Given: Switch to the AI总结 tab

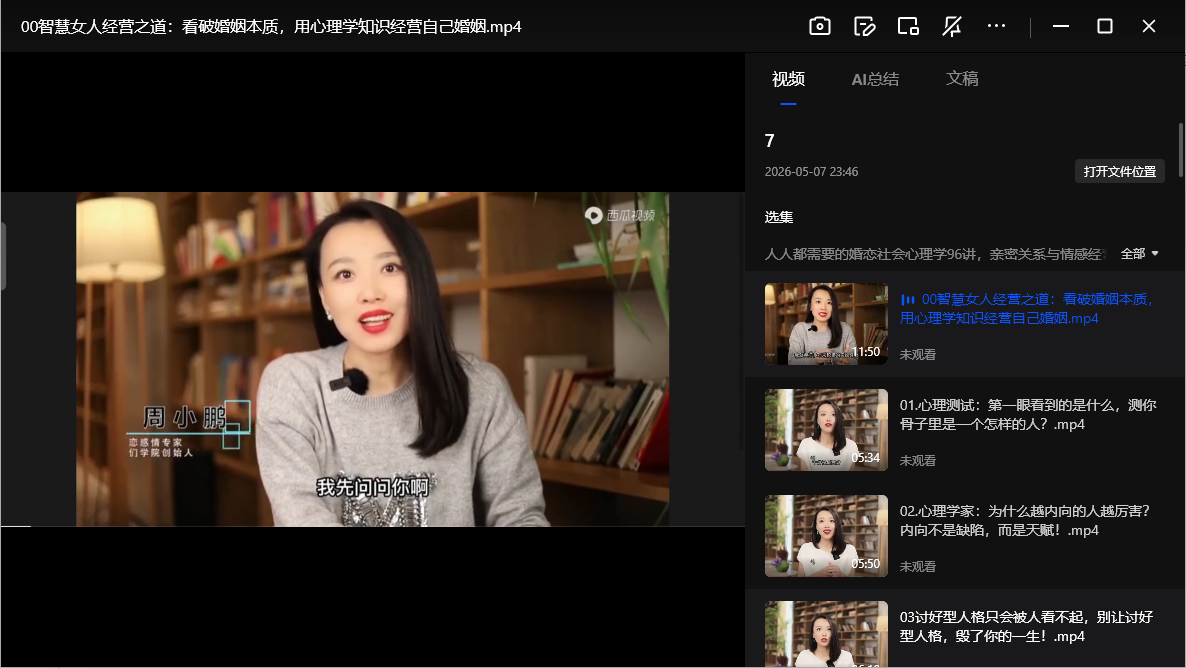Looking at the screenshot, I should 875,79.
